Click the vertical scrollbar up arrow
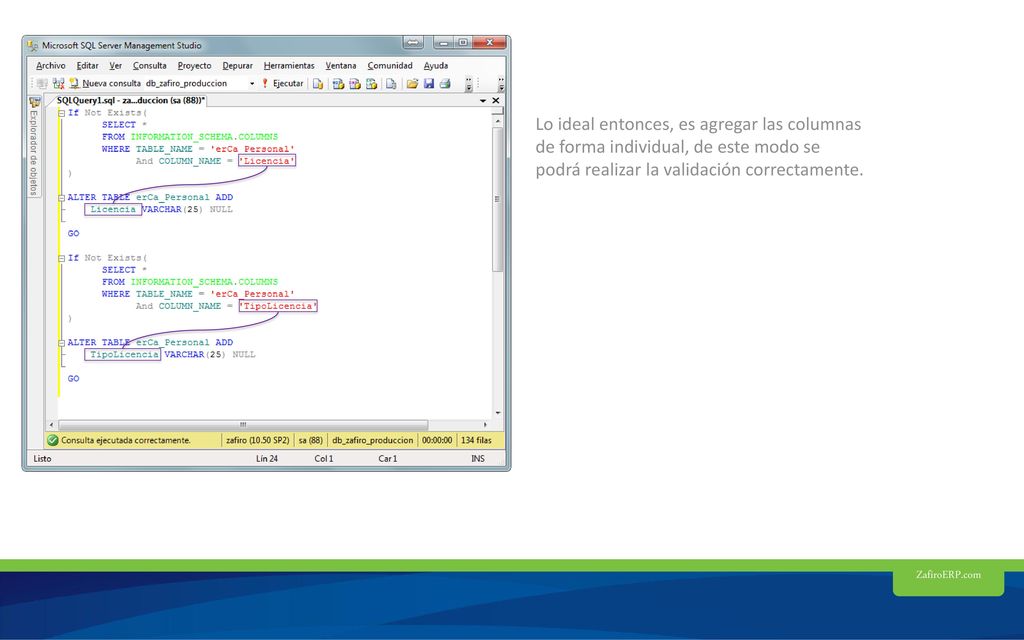The width and height of the screenshot is (1024, 640). pos(498,121)
